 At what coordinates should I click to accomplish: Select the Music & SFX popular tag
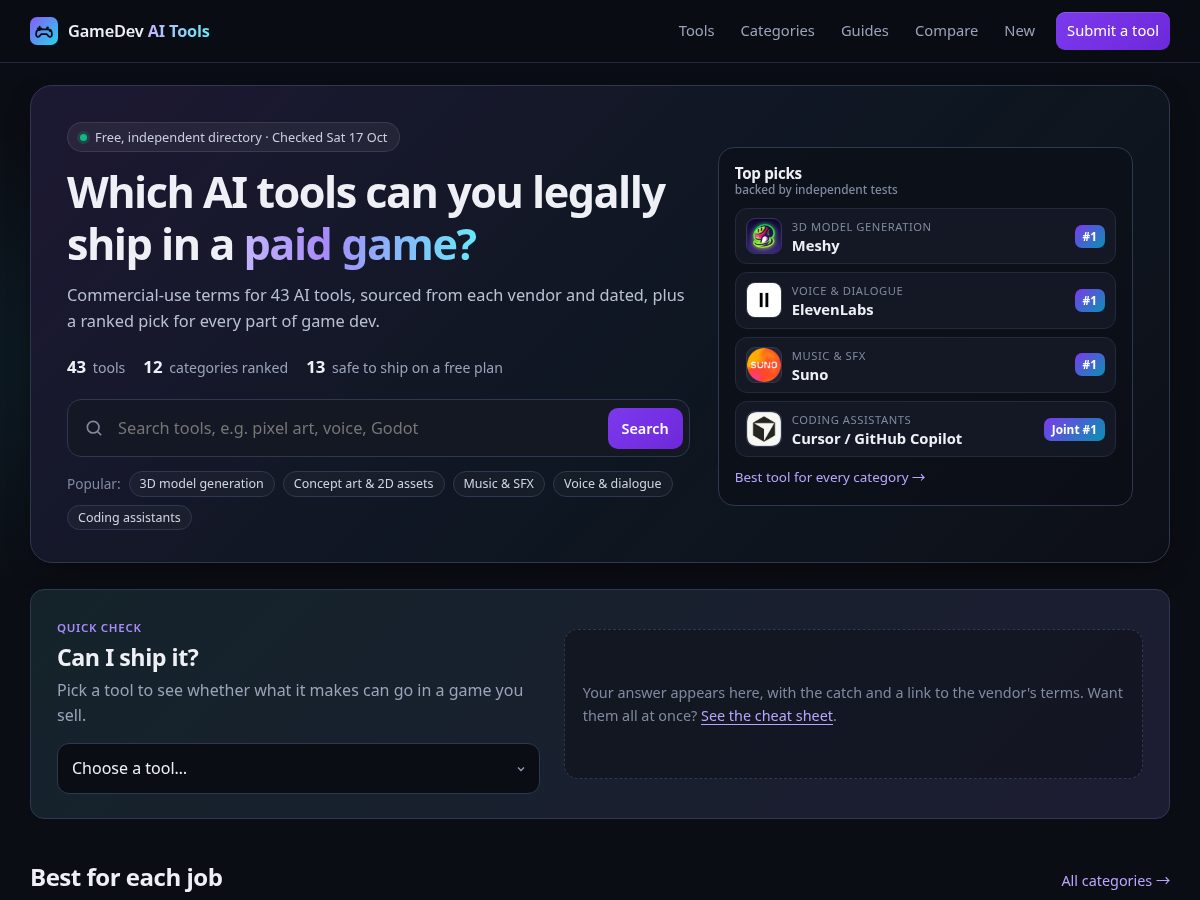coord(498,484)
